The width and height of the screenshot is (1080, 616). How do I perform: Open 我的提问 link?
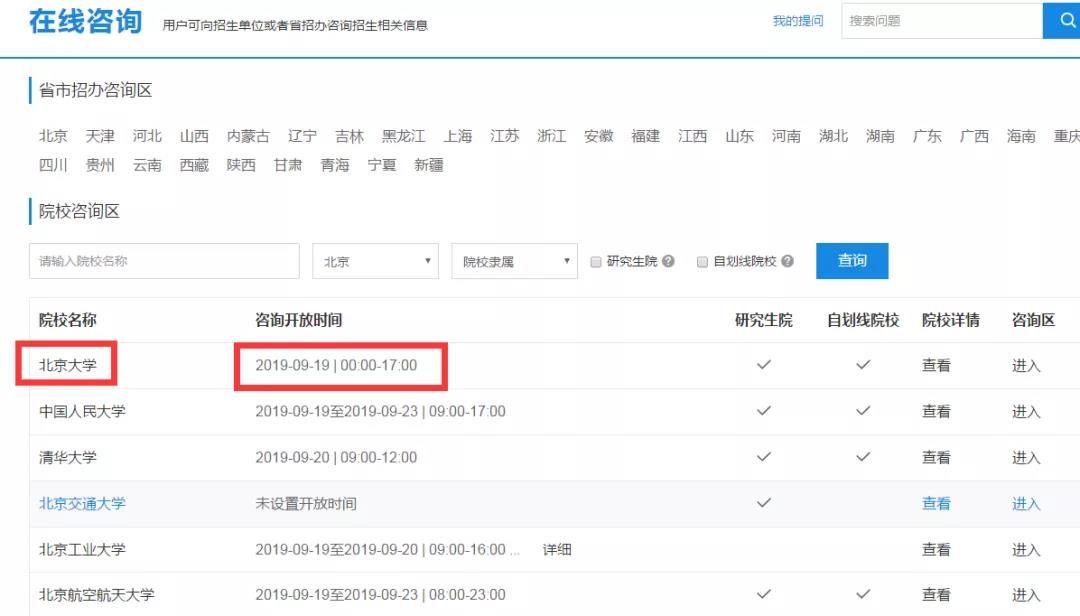pyautogui.click(x=797, y=21)
